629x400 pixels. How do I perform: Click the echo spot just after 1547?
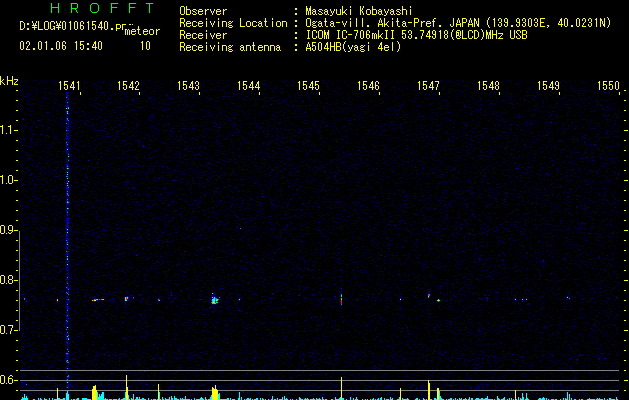[438, 300]
